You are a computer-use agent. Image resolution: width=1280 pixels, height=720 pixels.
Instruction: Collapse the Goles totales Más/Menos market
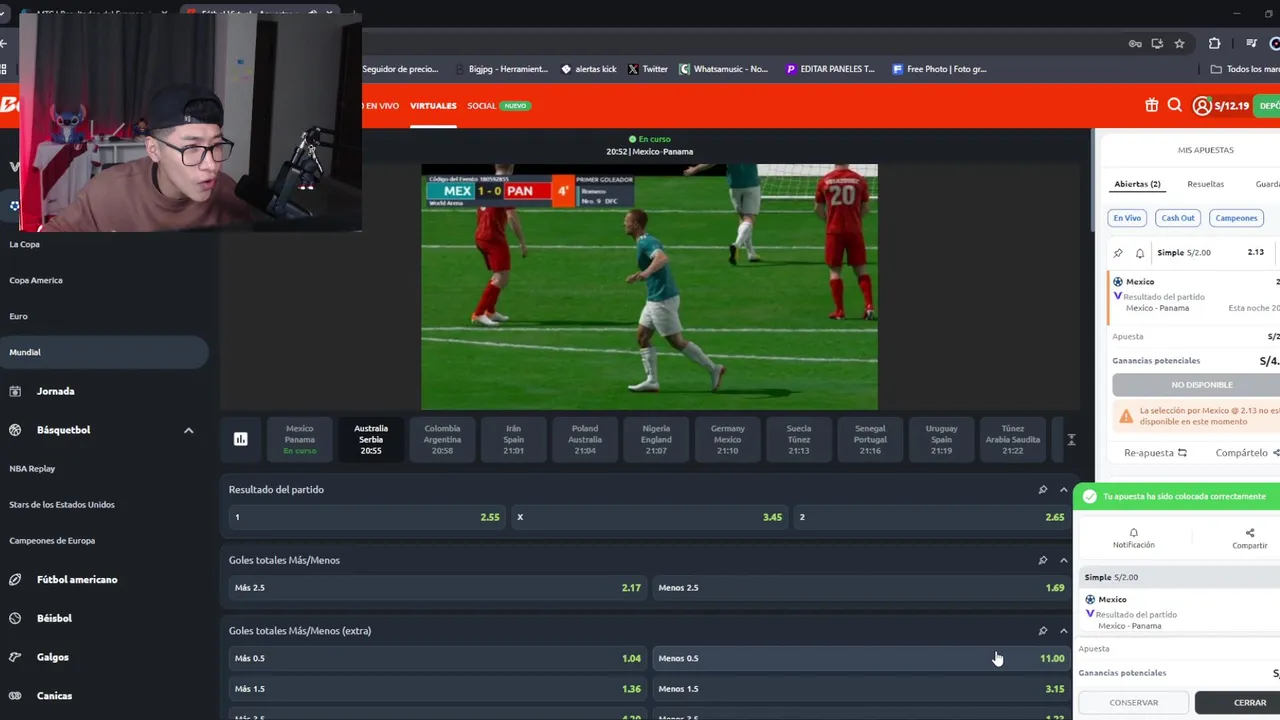pos(1063,560)
